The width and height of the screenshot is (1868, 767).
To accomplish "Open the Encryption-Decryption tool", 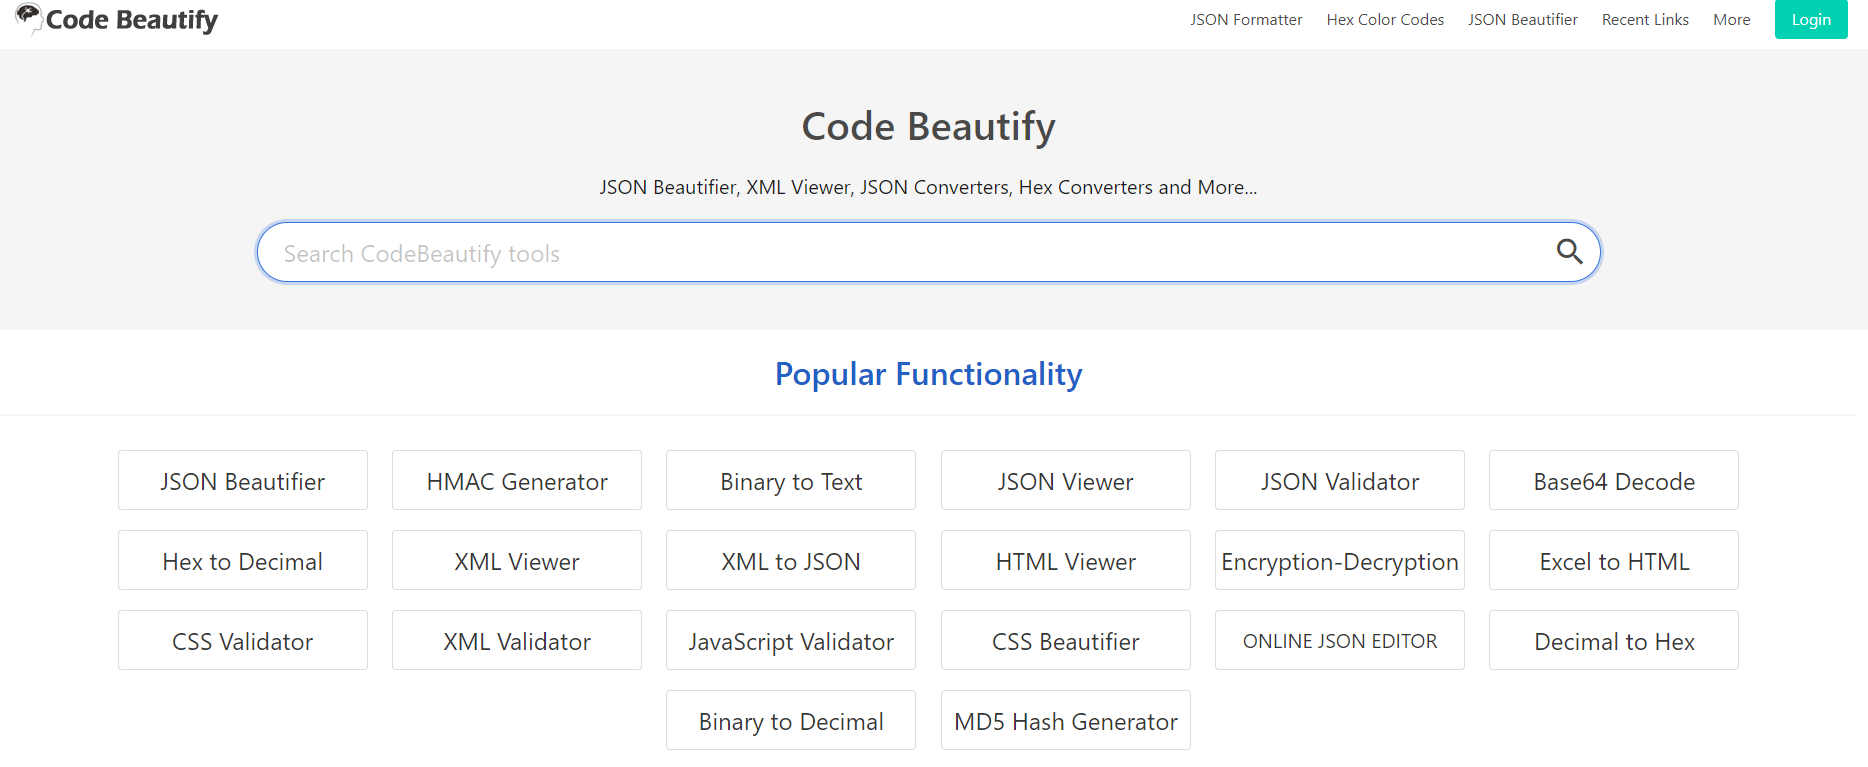I will point(1340,560).
